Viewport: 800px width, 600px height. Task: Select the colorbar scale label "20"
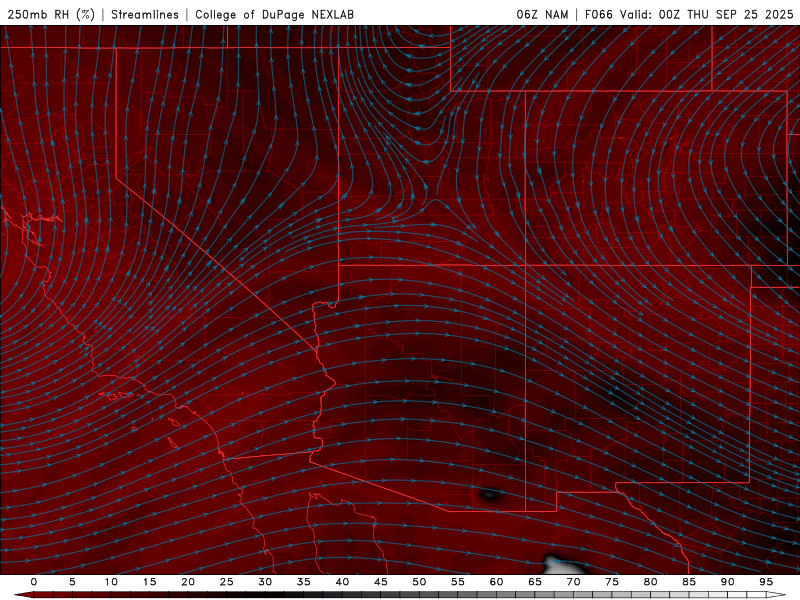[188, 582]
